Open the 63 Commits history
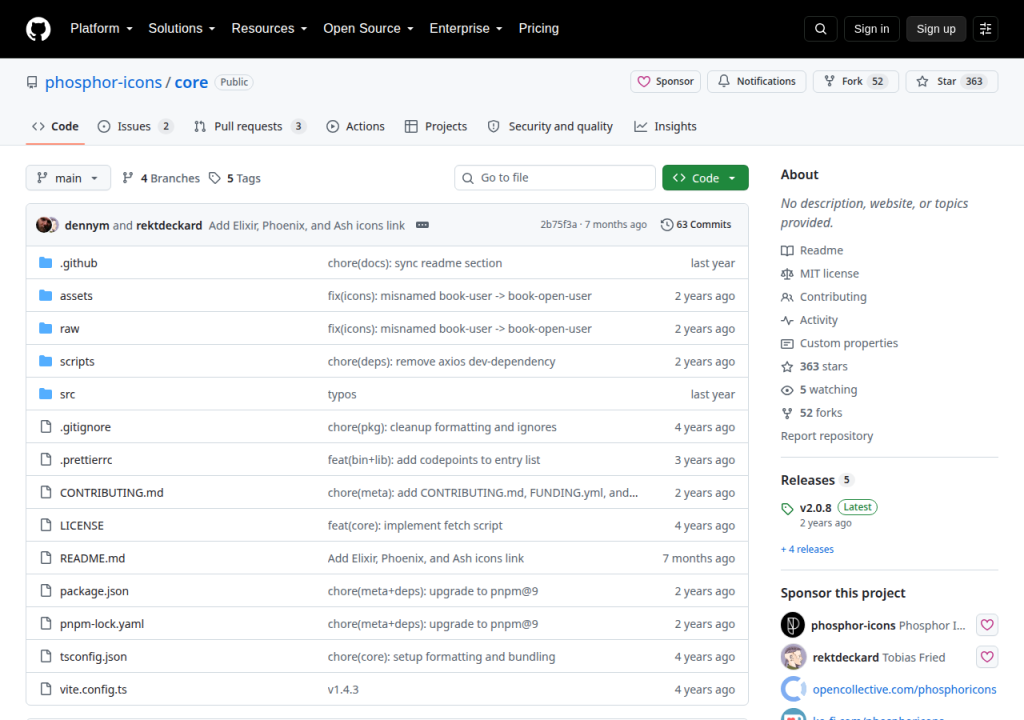1024x720 pixels. click(696, 225)
